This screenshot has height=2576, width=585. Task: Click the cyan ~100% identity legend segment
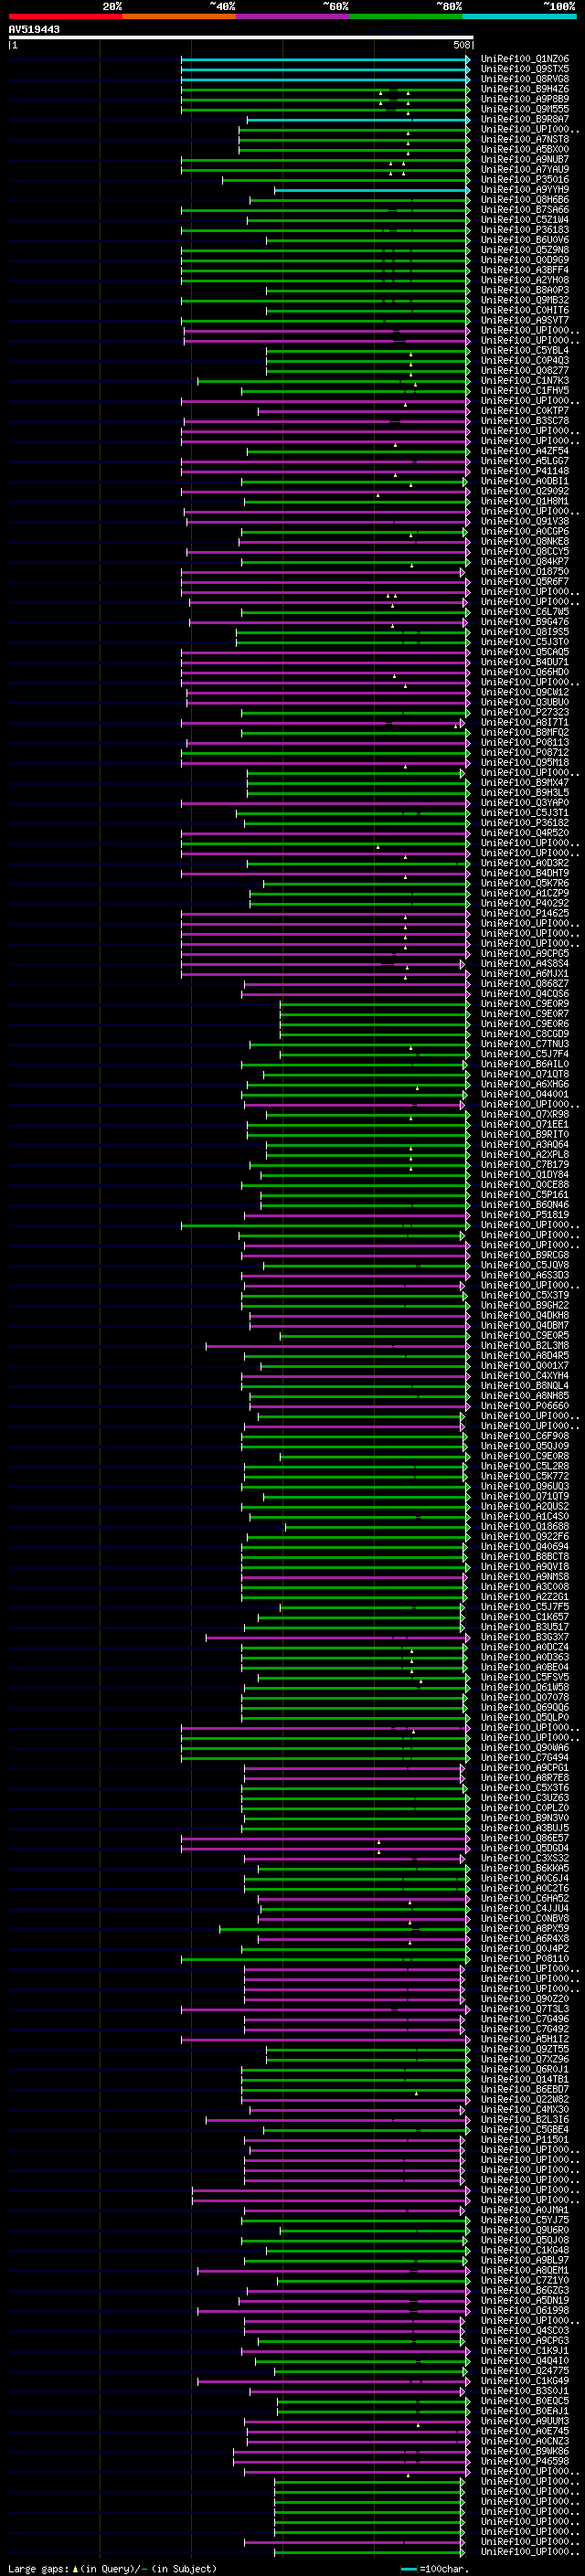pyautogui.click(x=519, y=16)
